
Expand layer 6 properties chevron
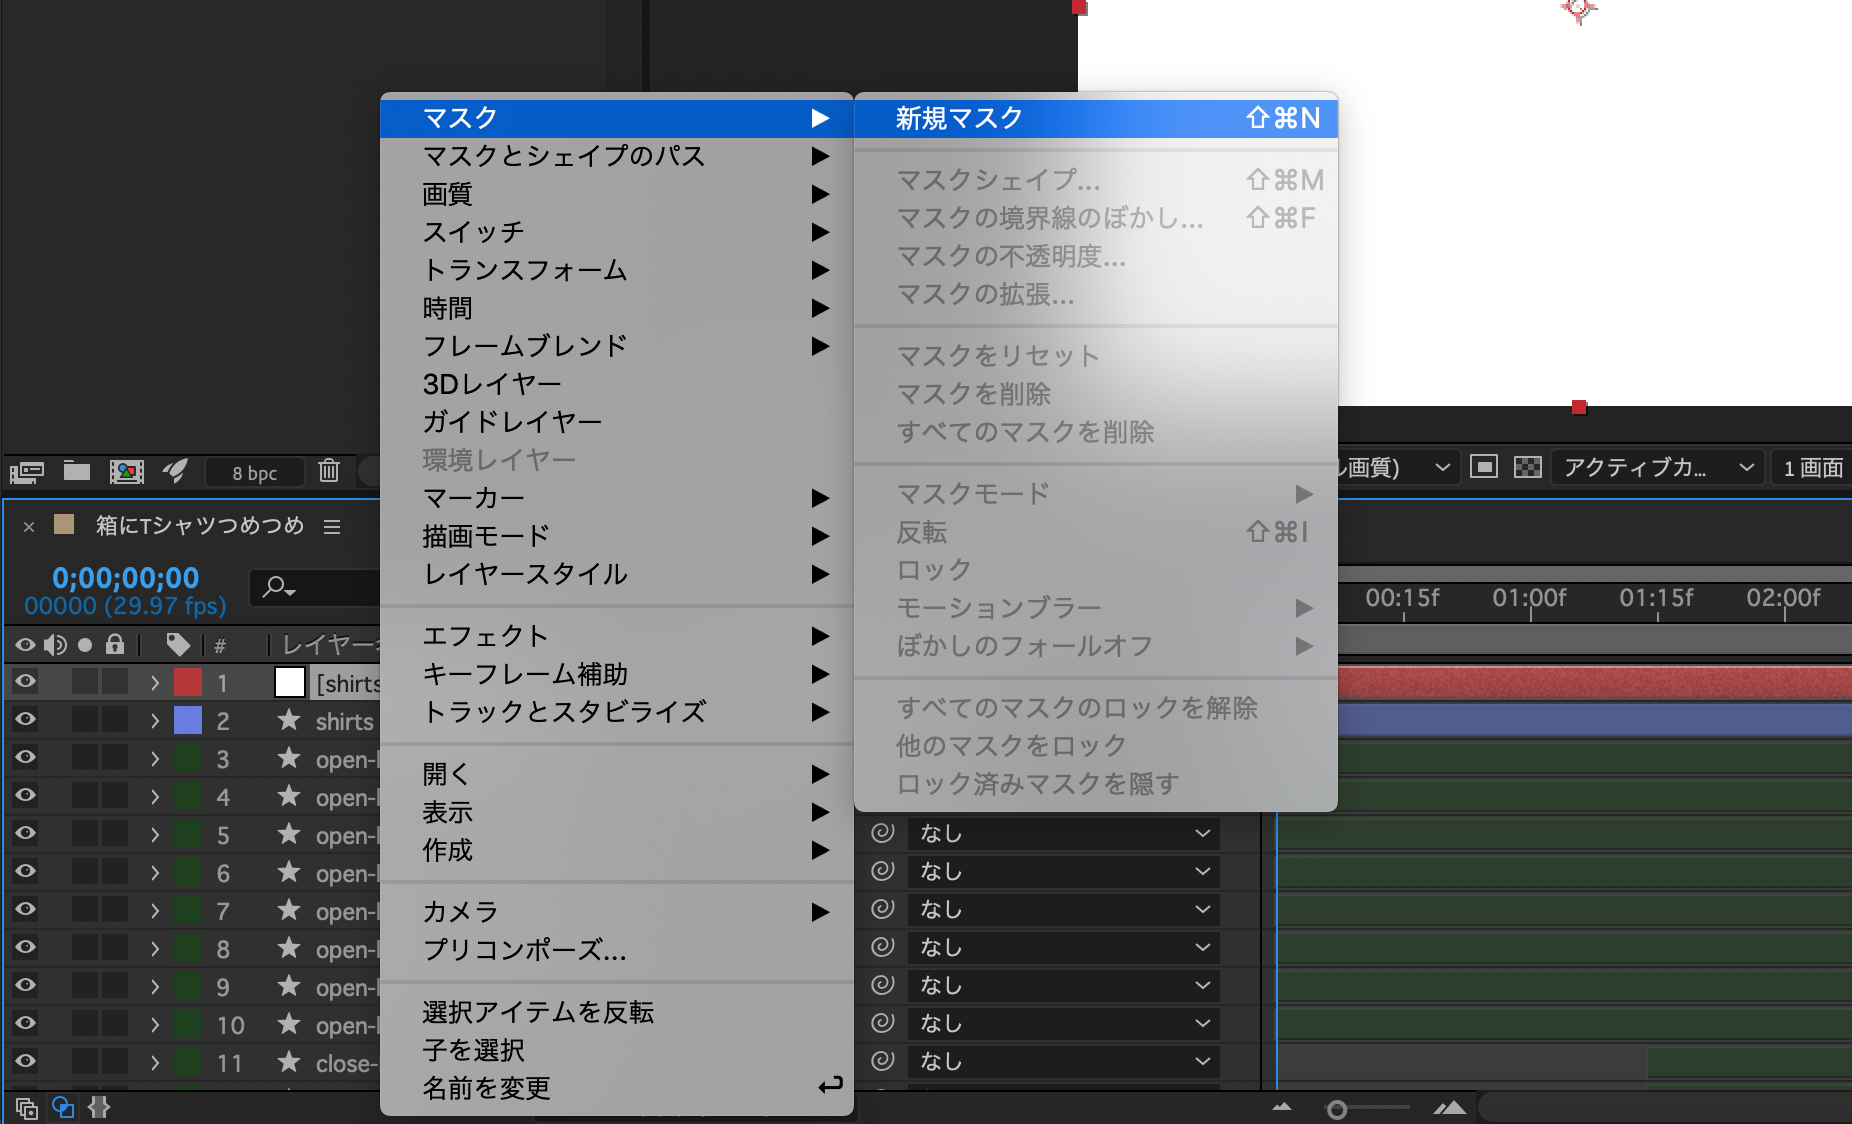154,873
